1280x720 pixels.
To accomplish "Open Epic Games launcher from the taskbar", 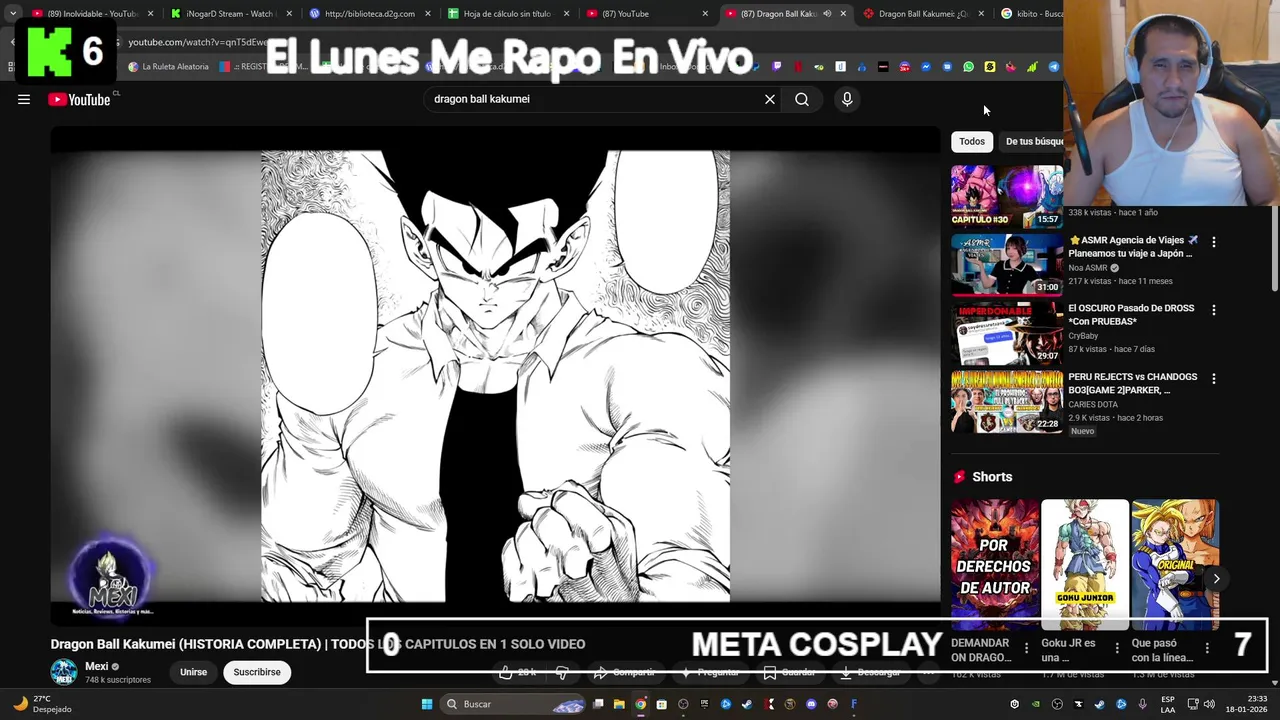I will click(705, 704).
